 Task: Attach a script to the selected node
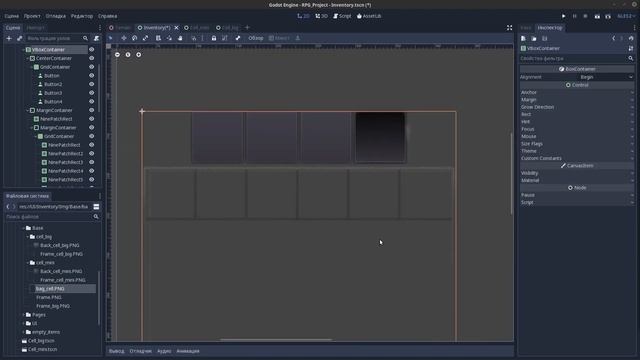click(x=96, y=38)
